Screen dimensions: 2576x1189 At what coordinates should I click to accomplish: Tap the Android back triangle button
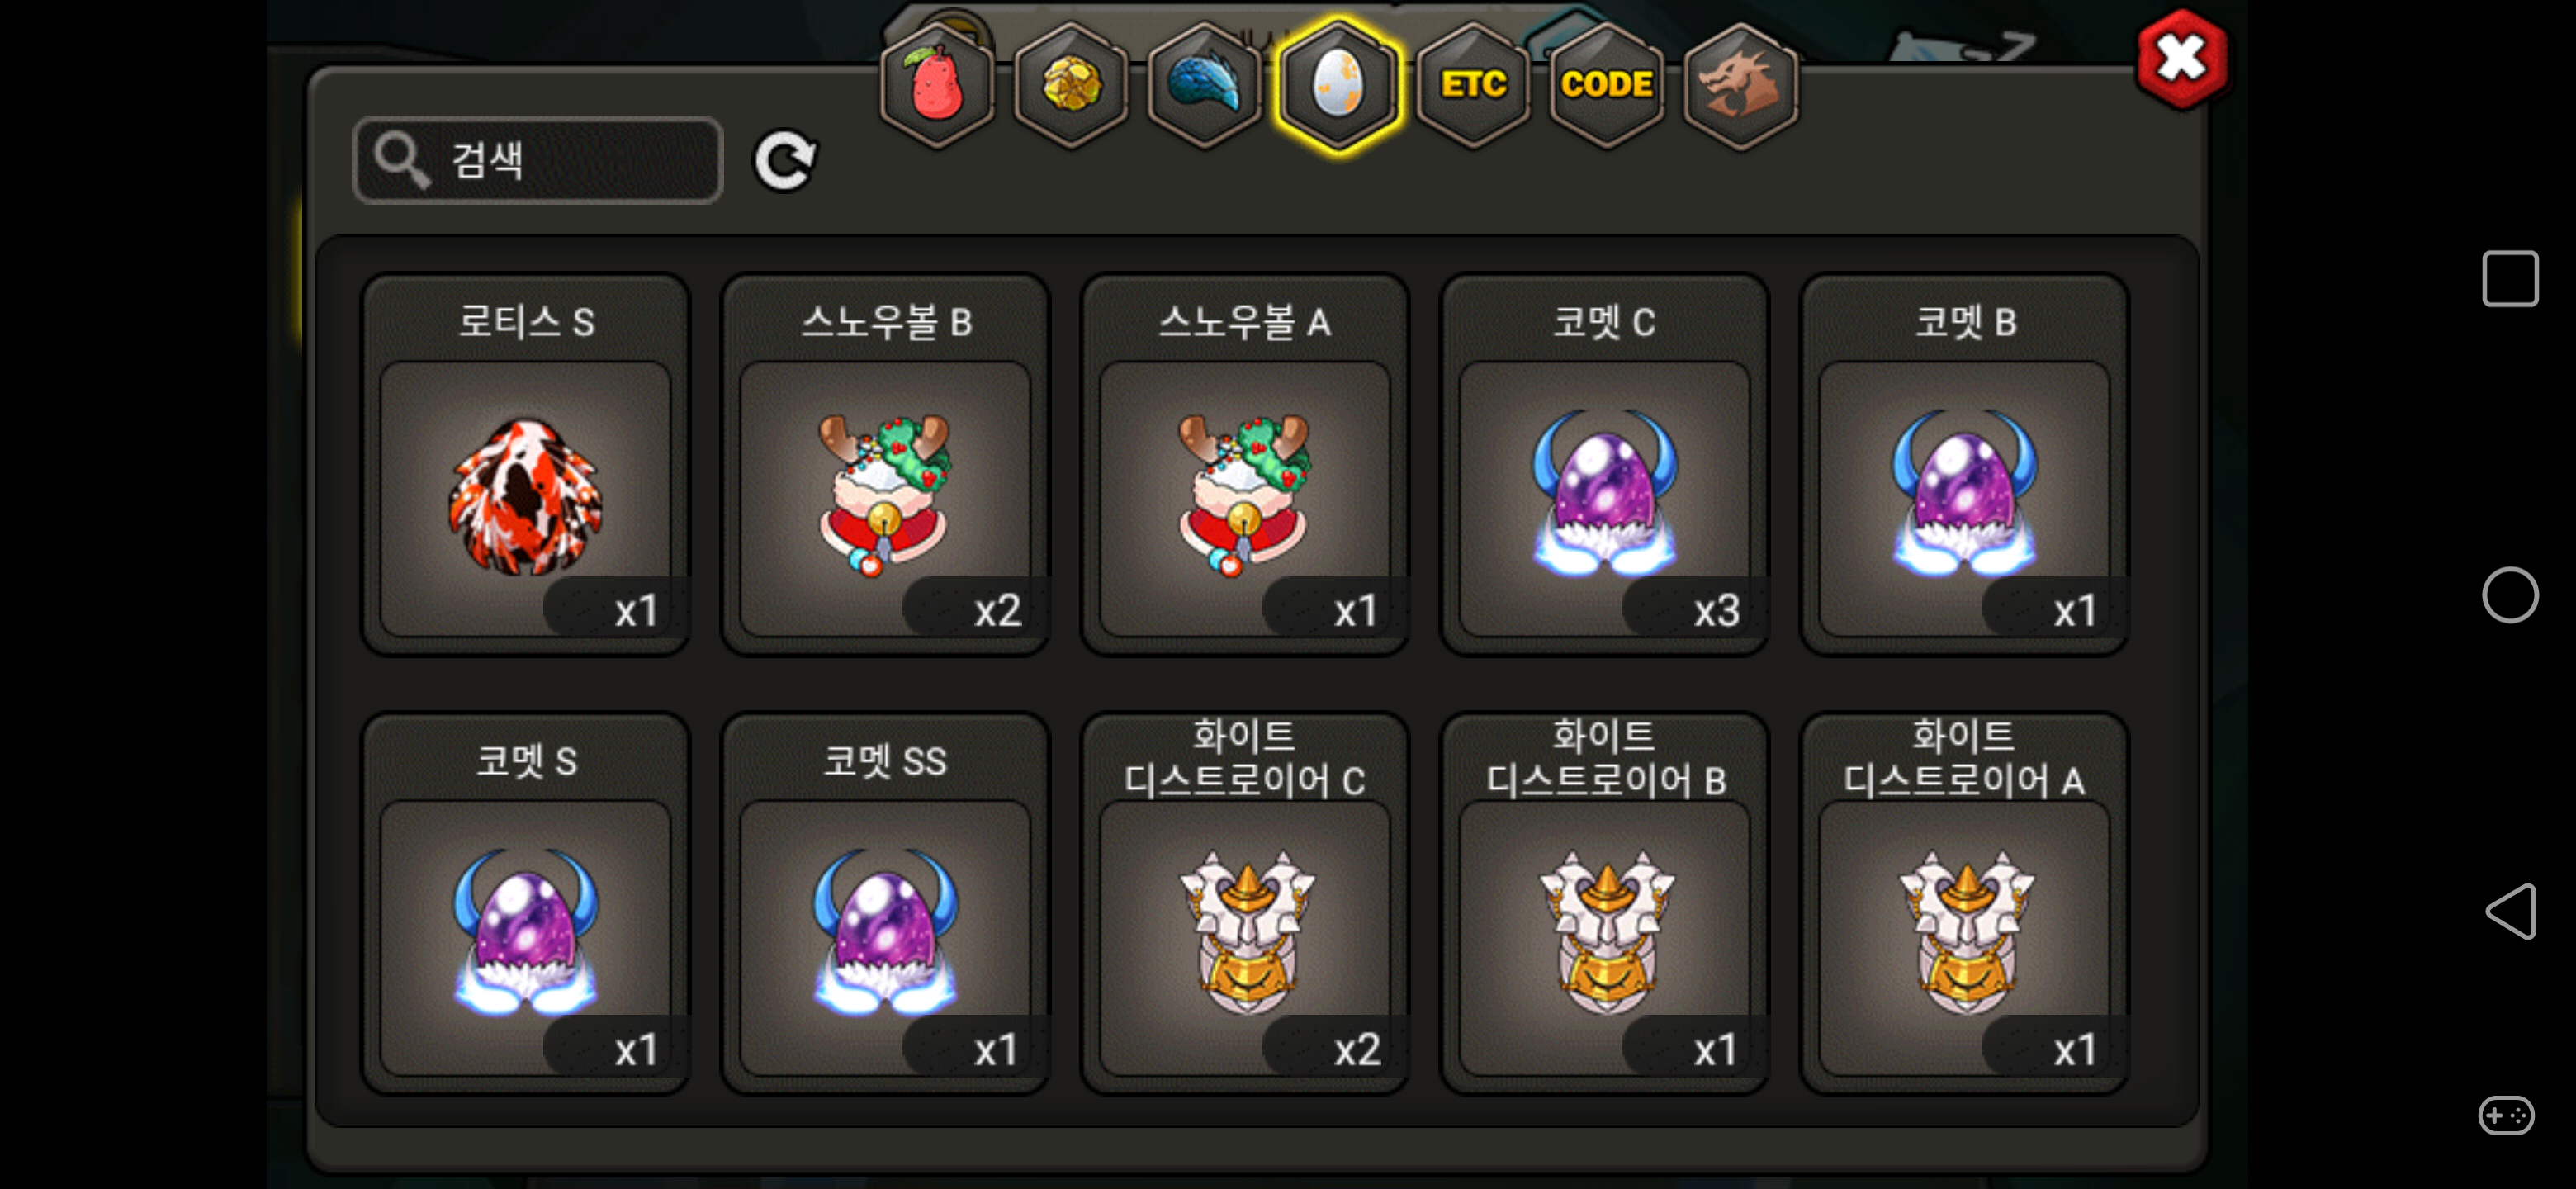(x=2510, y=911)
